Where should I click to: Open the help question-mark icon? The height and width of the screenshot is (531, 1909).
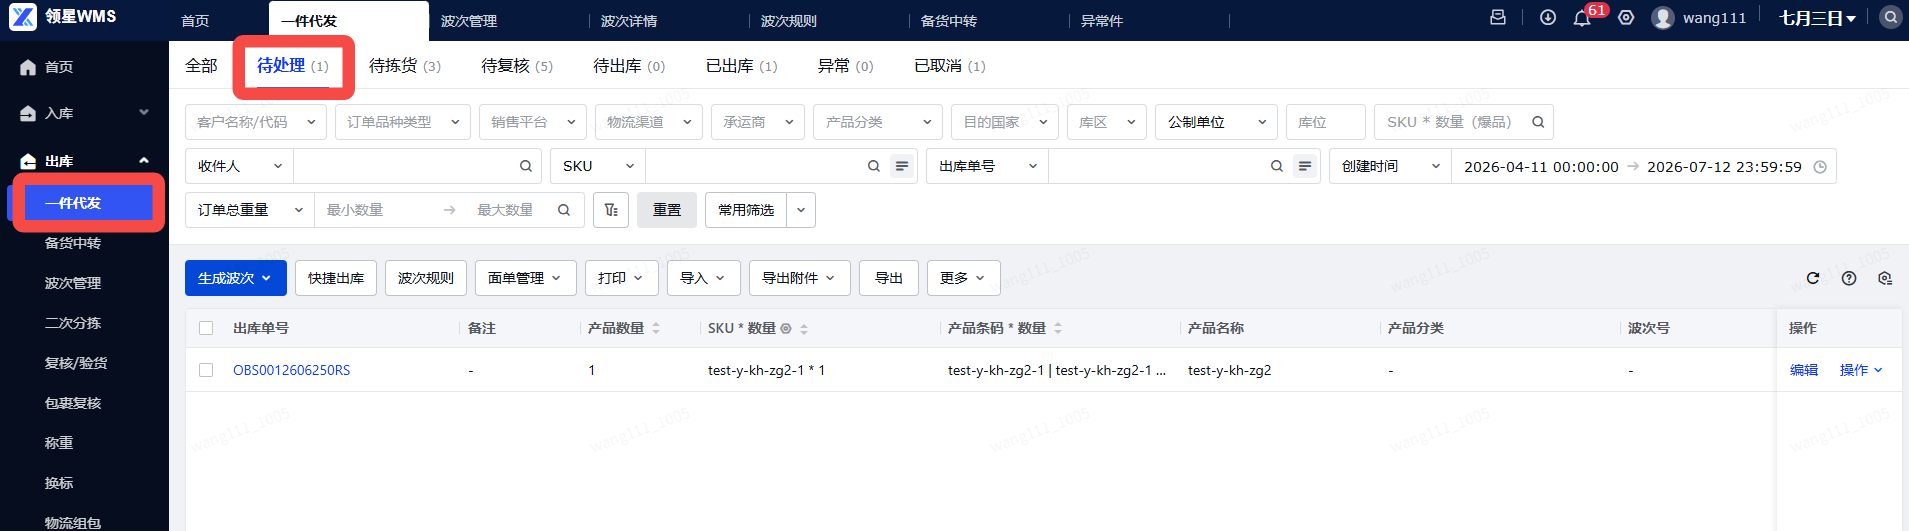click(x=1849, y=278)
